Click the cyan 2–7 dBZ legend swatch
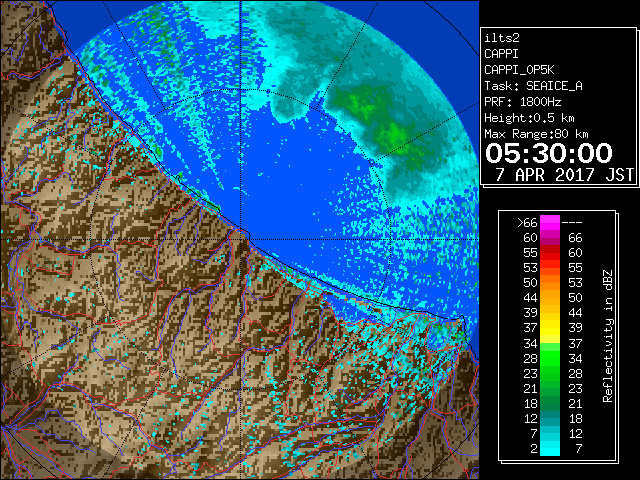The image size is (640, 480). 550,448
